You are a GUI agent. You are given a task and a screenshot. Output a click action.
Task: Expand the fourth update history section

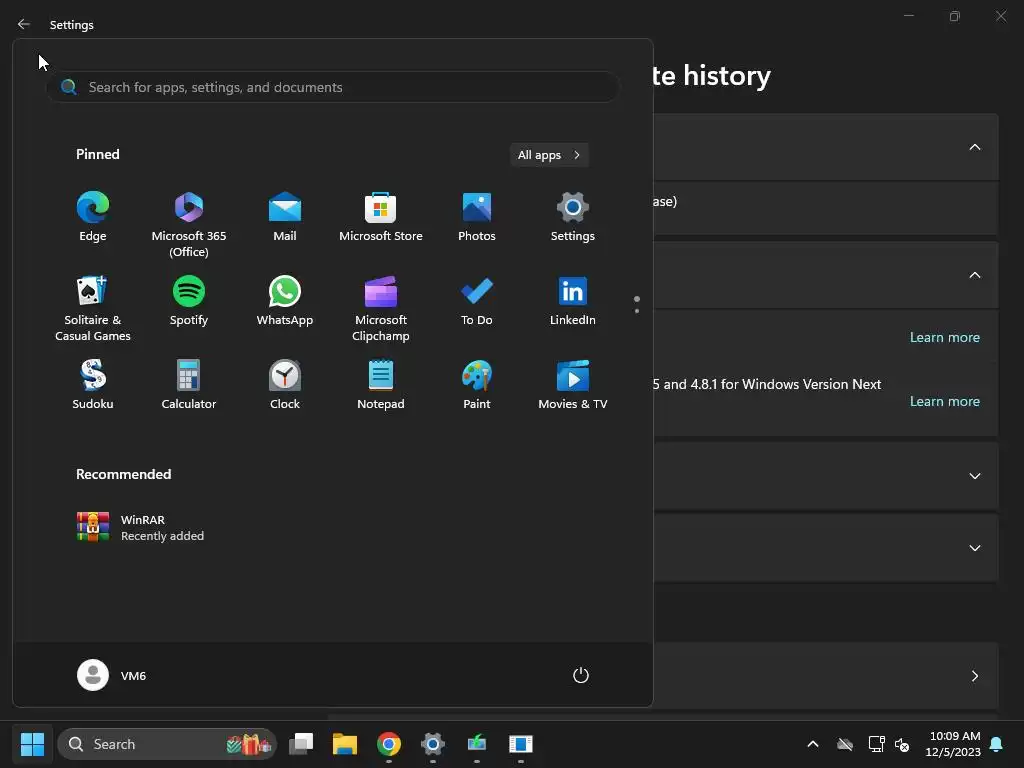coord(974,548)
